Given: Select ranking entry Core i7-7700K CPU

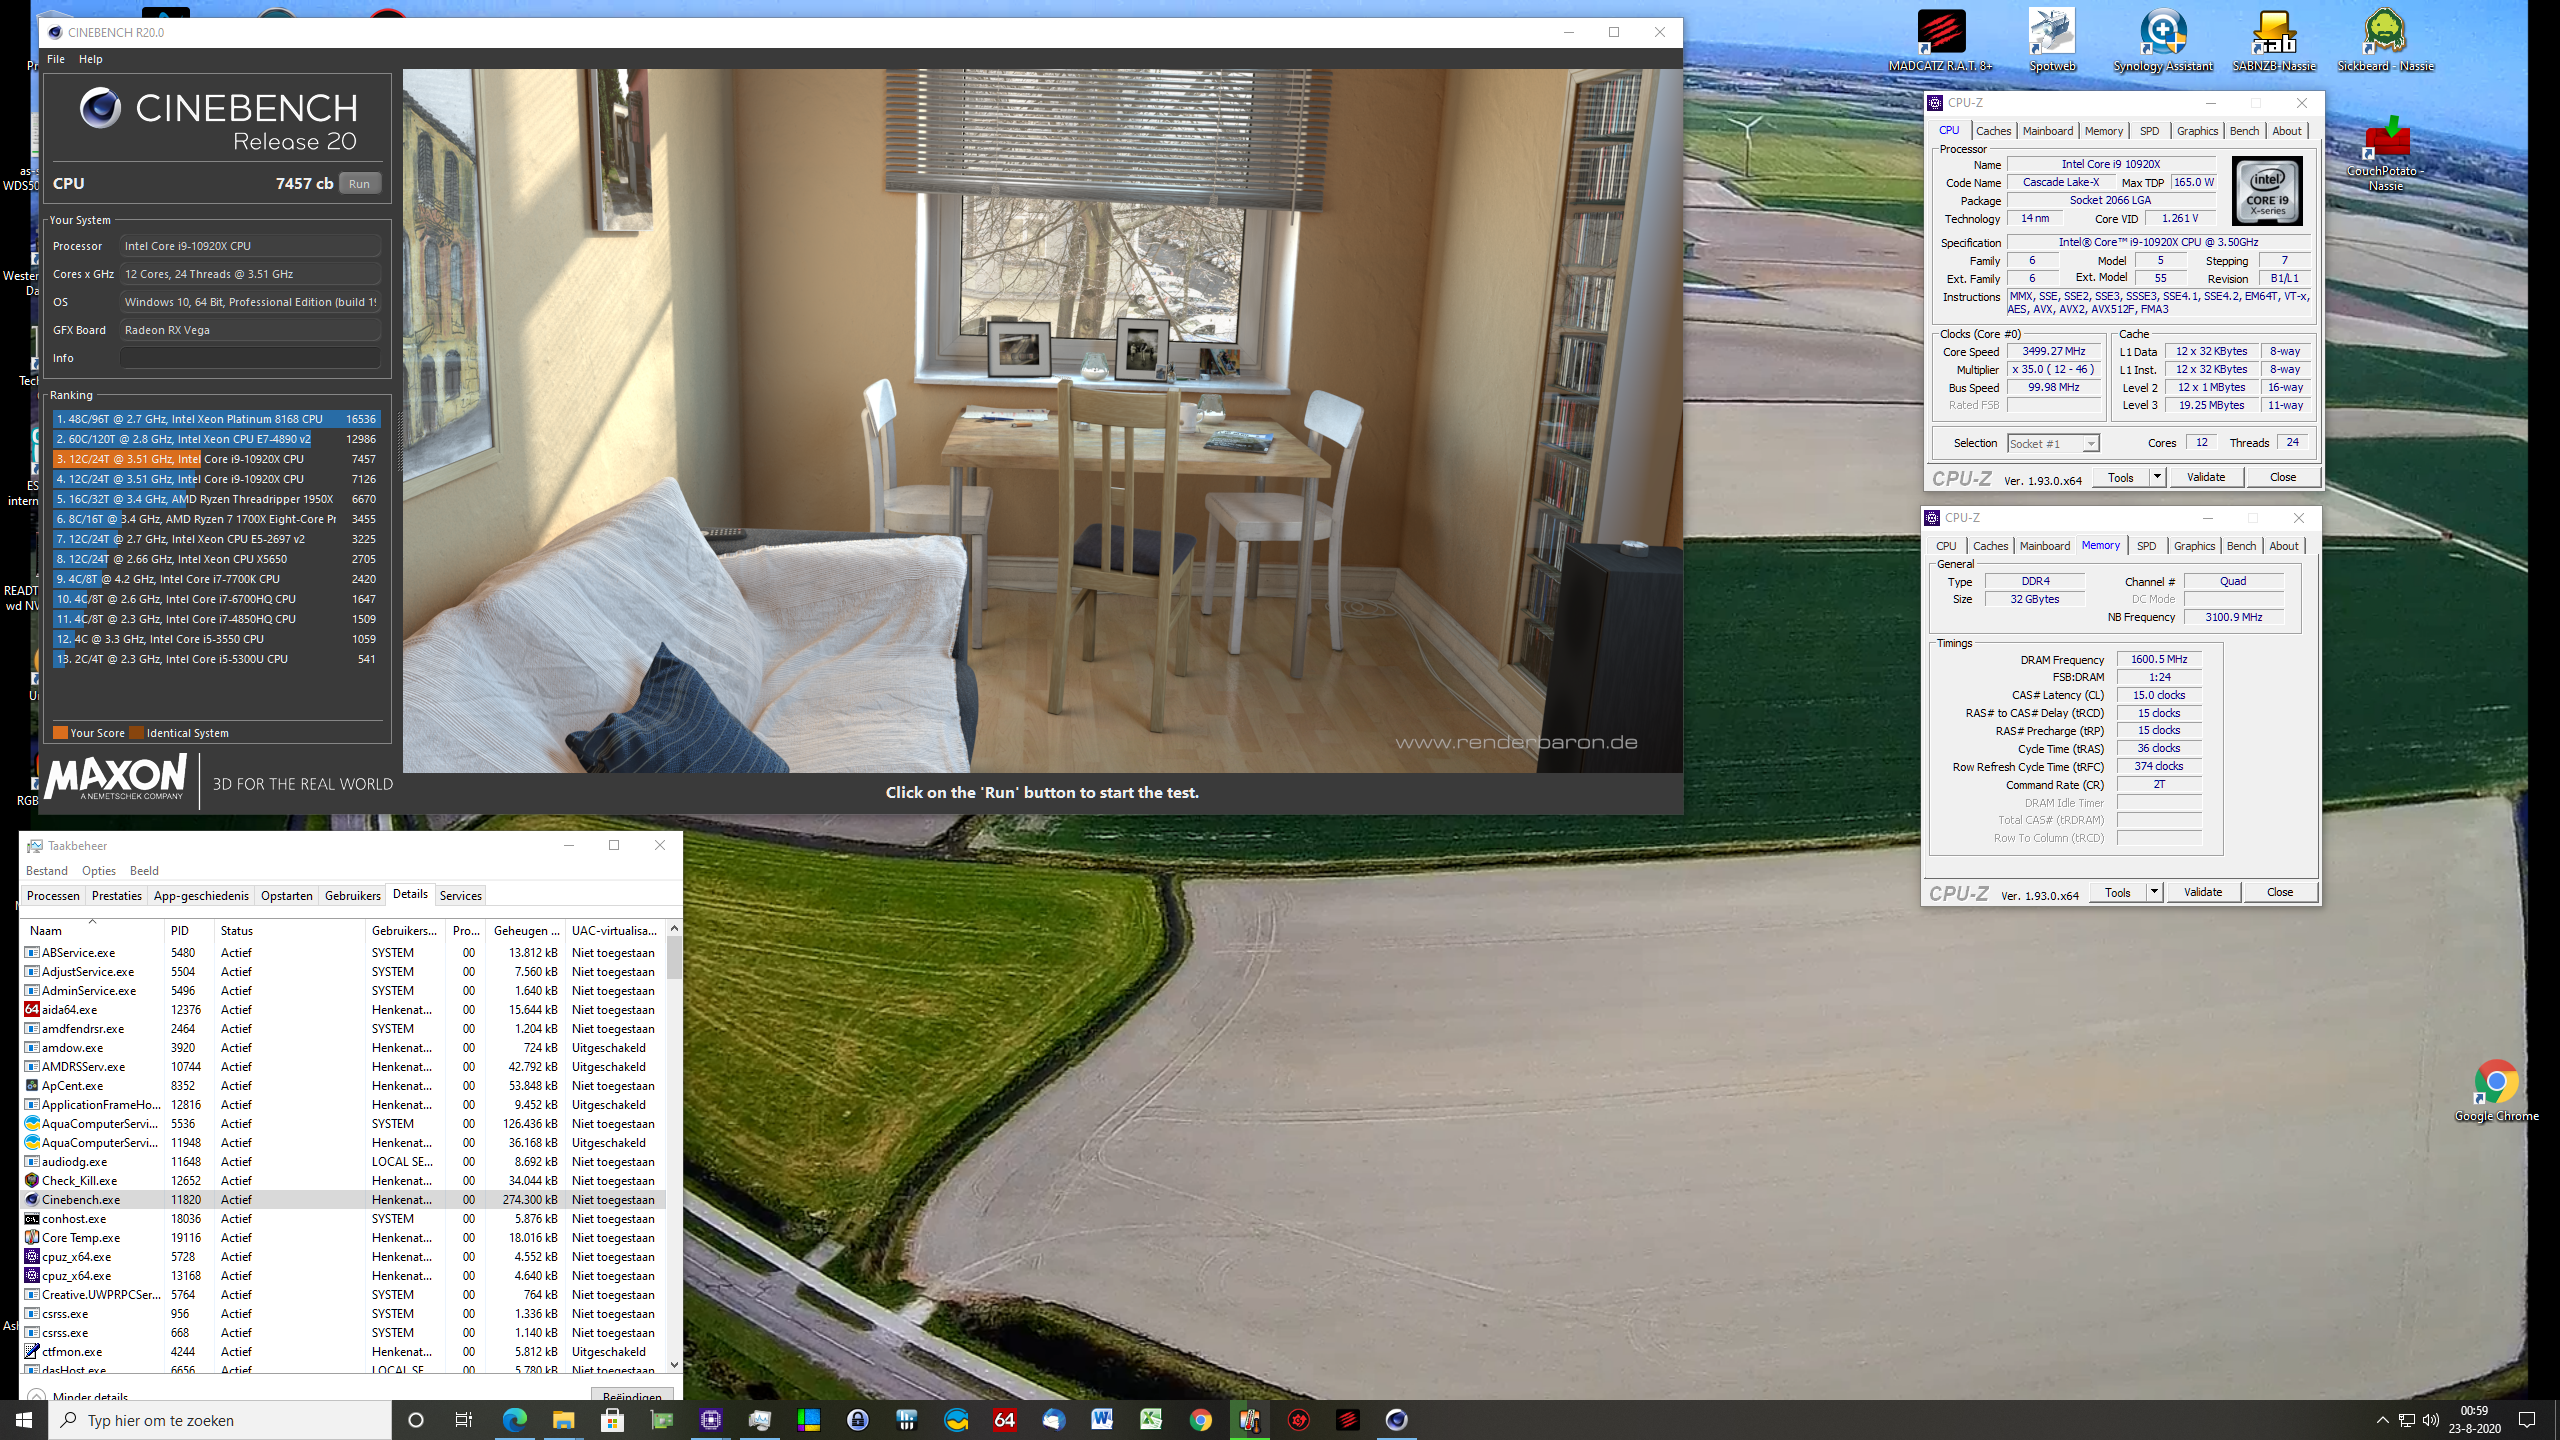Looking at the screenshot, I should coord(216,579).
